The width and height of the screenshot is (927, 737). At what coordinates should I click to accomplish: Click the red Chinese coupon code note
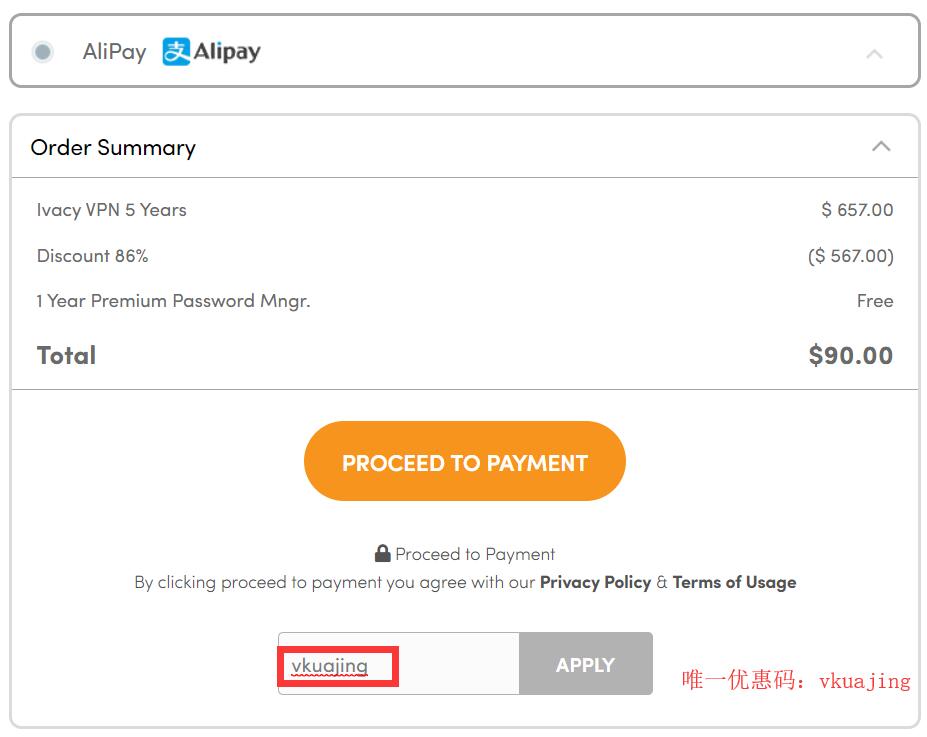tap(796, 681)
